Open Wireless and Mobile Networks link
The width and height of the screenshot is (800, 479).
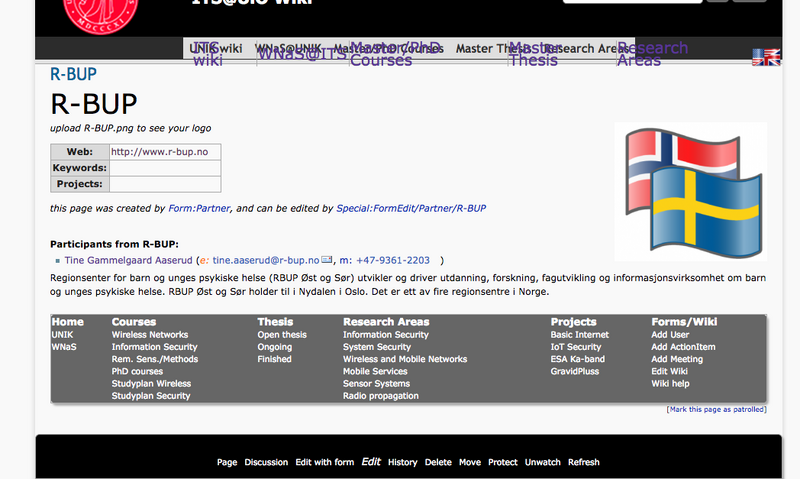point(405,359)
